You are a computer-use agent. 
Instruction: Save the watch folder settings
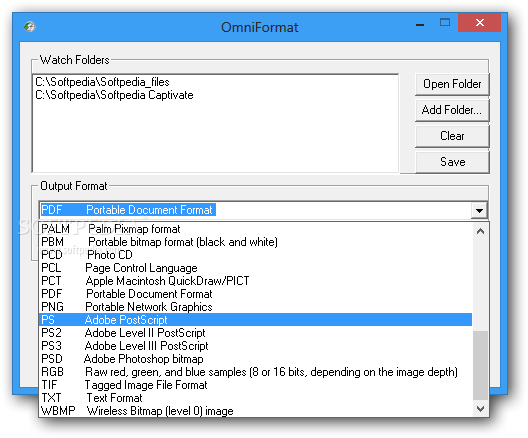(452, 162)
